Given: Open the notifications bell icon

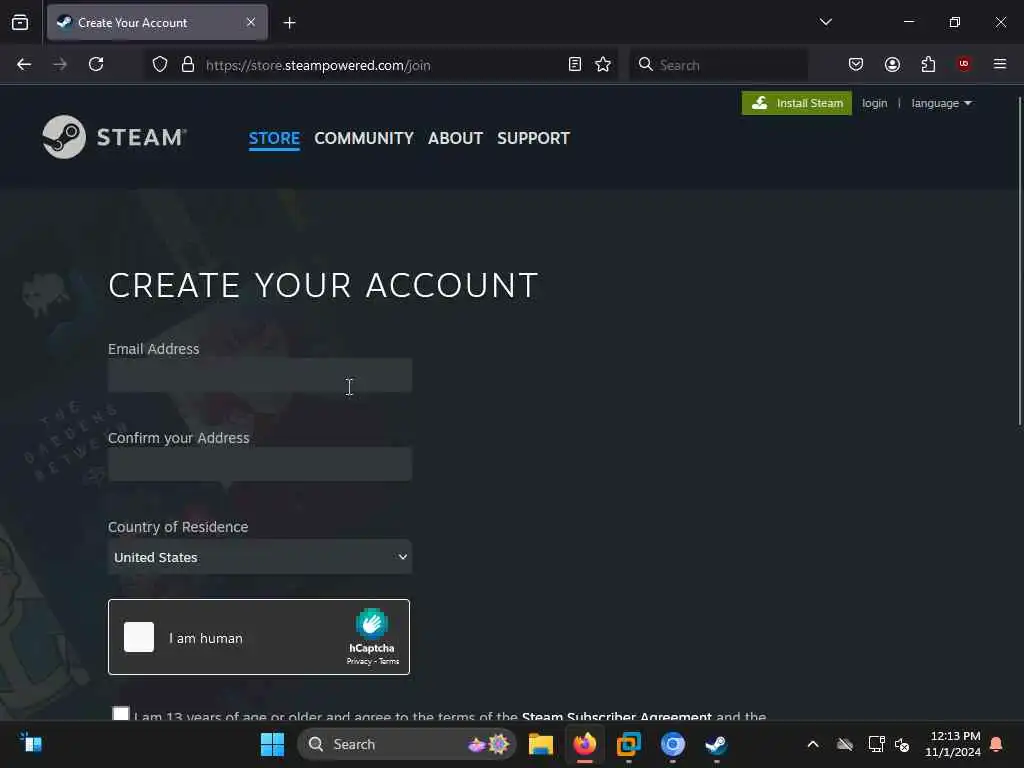Looking at the screenshot, I should pos(997,744).
